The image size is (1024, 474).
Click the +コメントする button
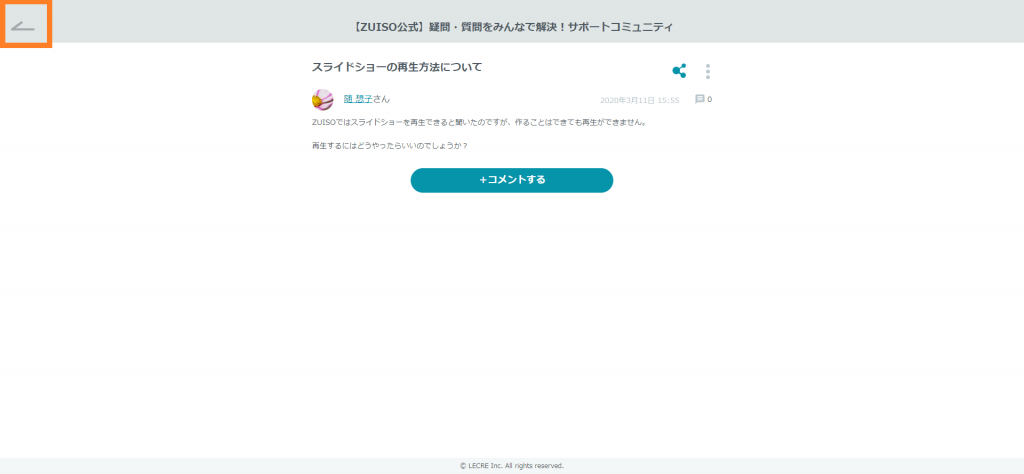pyautogui.click(x=511, y=180)
